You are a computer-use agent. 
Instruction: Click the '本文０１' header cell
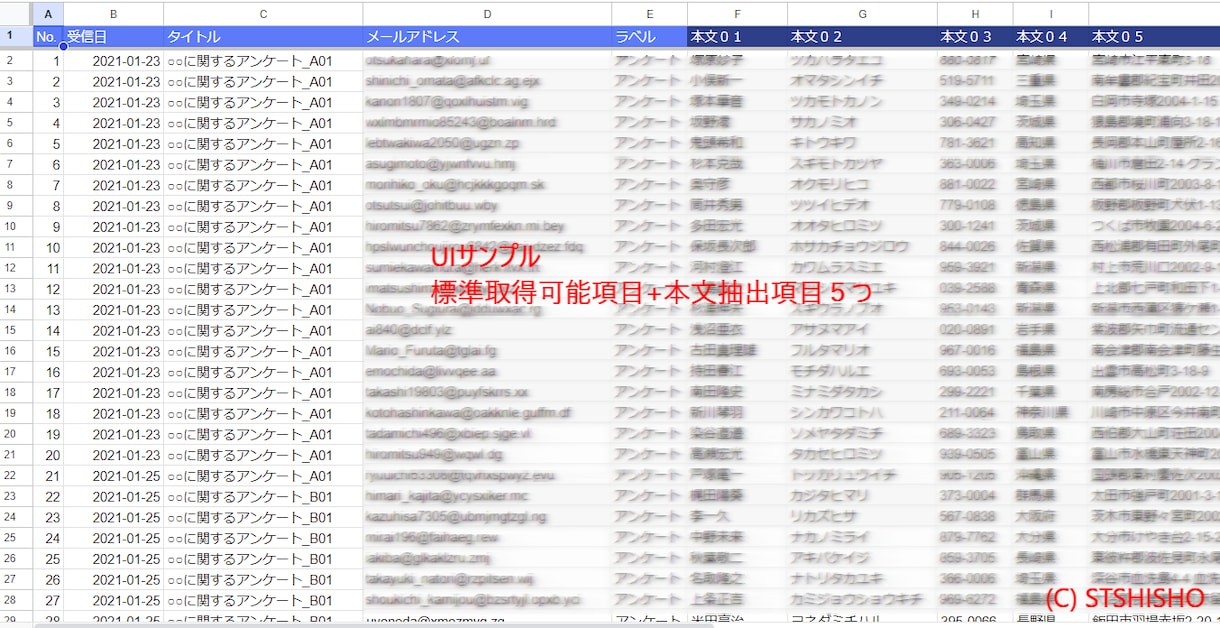pos(737,36)
